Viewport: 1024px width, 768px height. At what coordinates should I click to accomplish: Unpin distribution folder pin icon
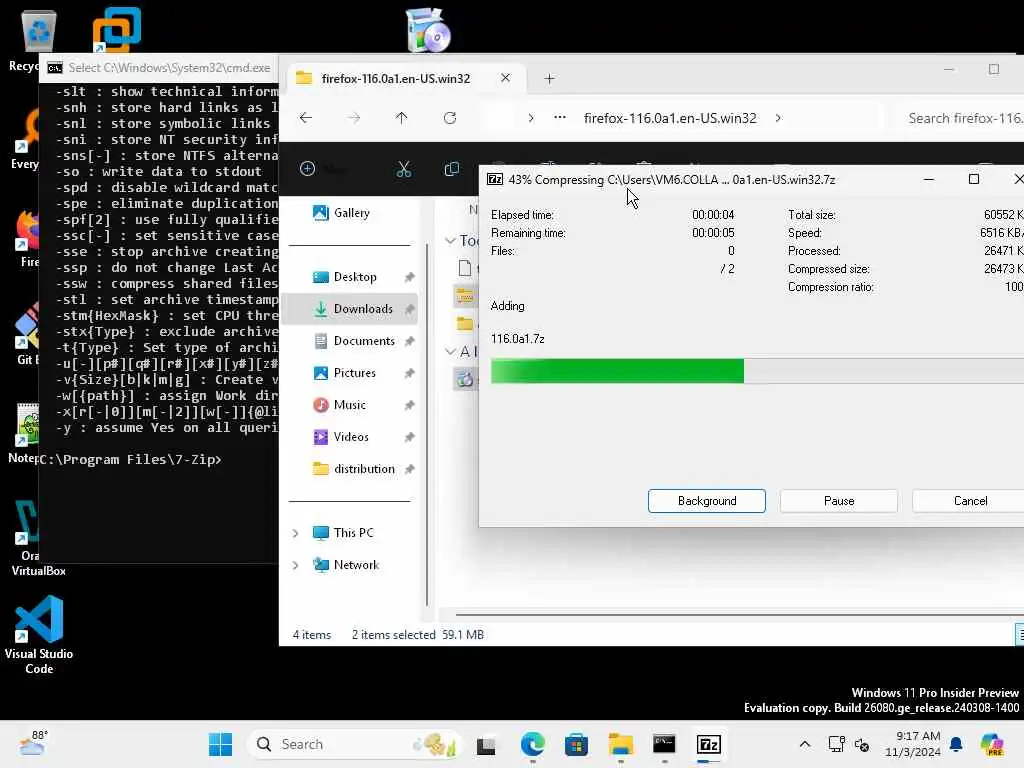(409, 469)
